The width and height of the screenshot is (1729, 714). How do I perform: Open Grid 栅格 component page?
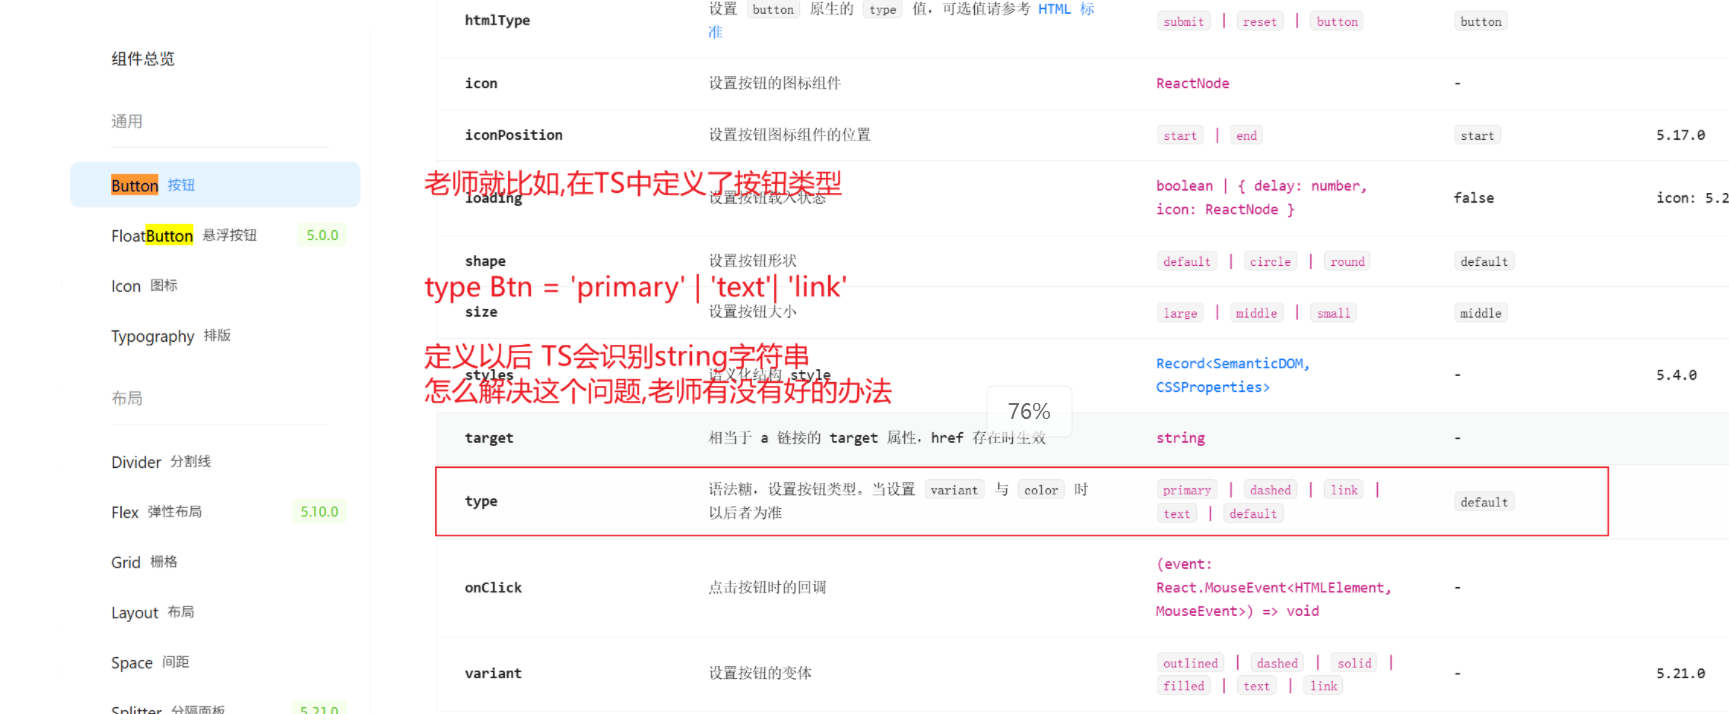[x=144, y=562]
